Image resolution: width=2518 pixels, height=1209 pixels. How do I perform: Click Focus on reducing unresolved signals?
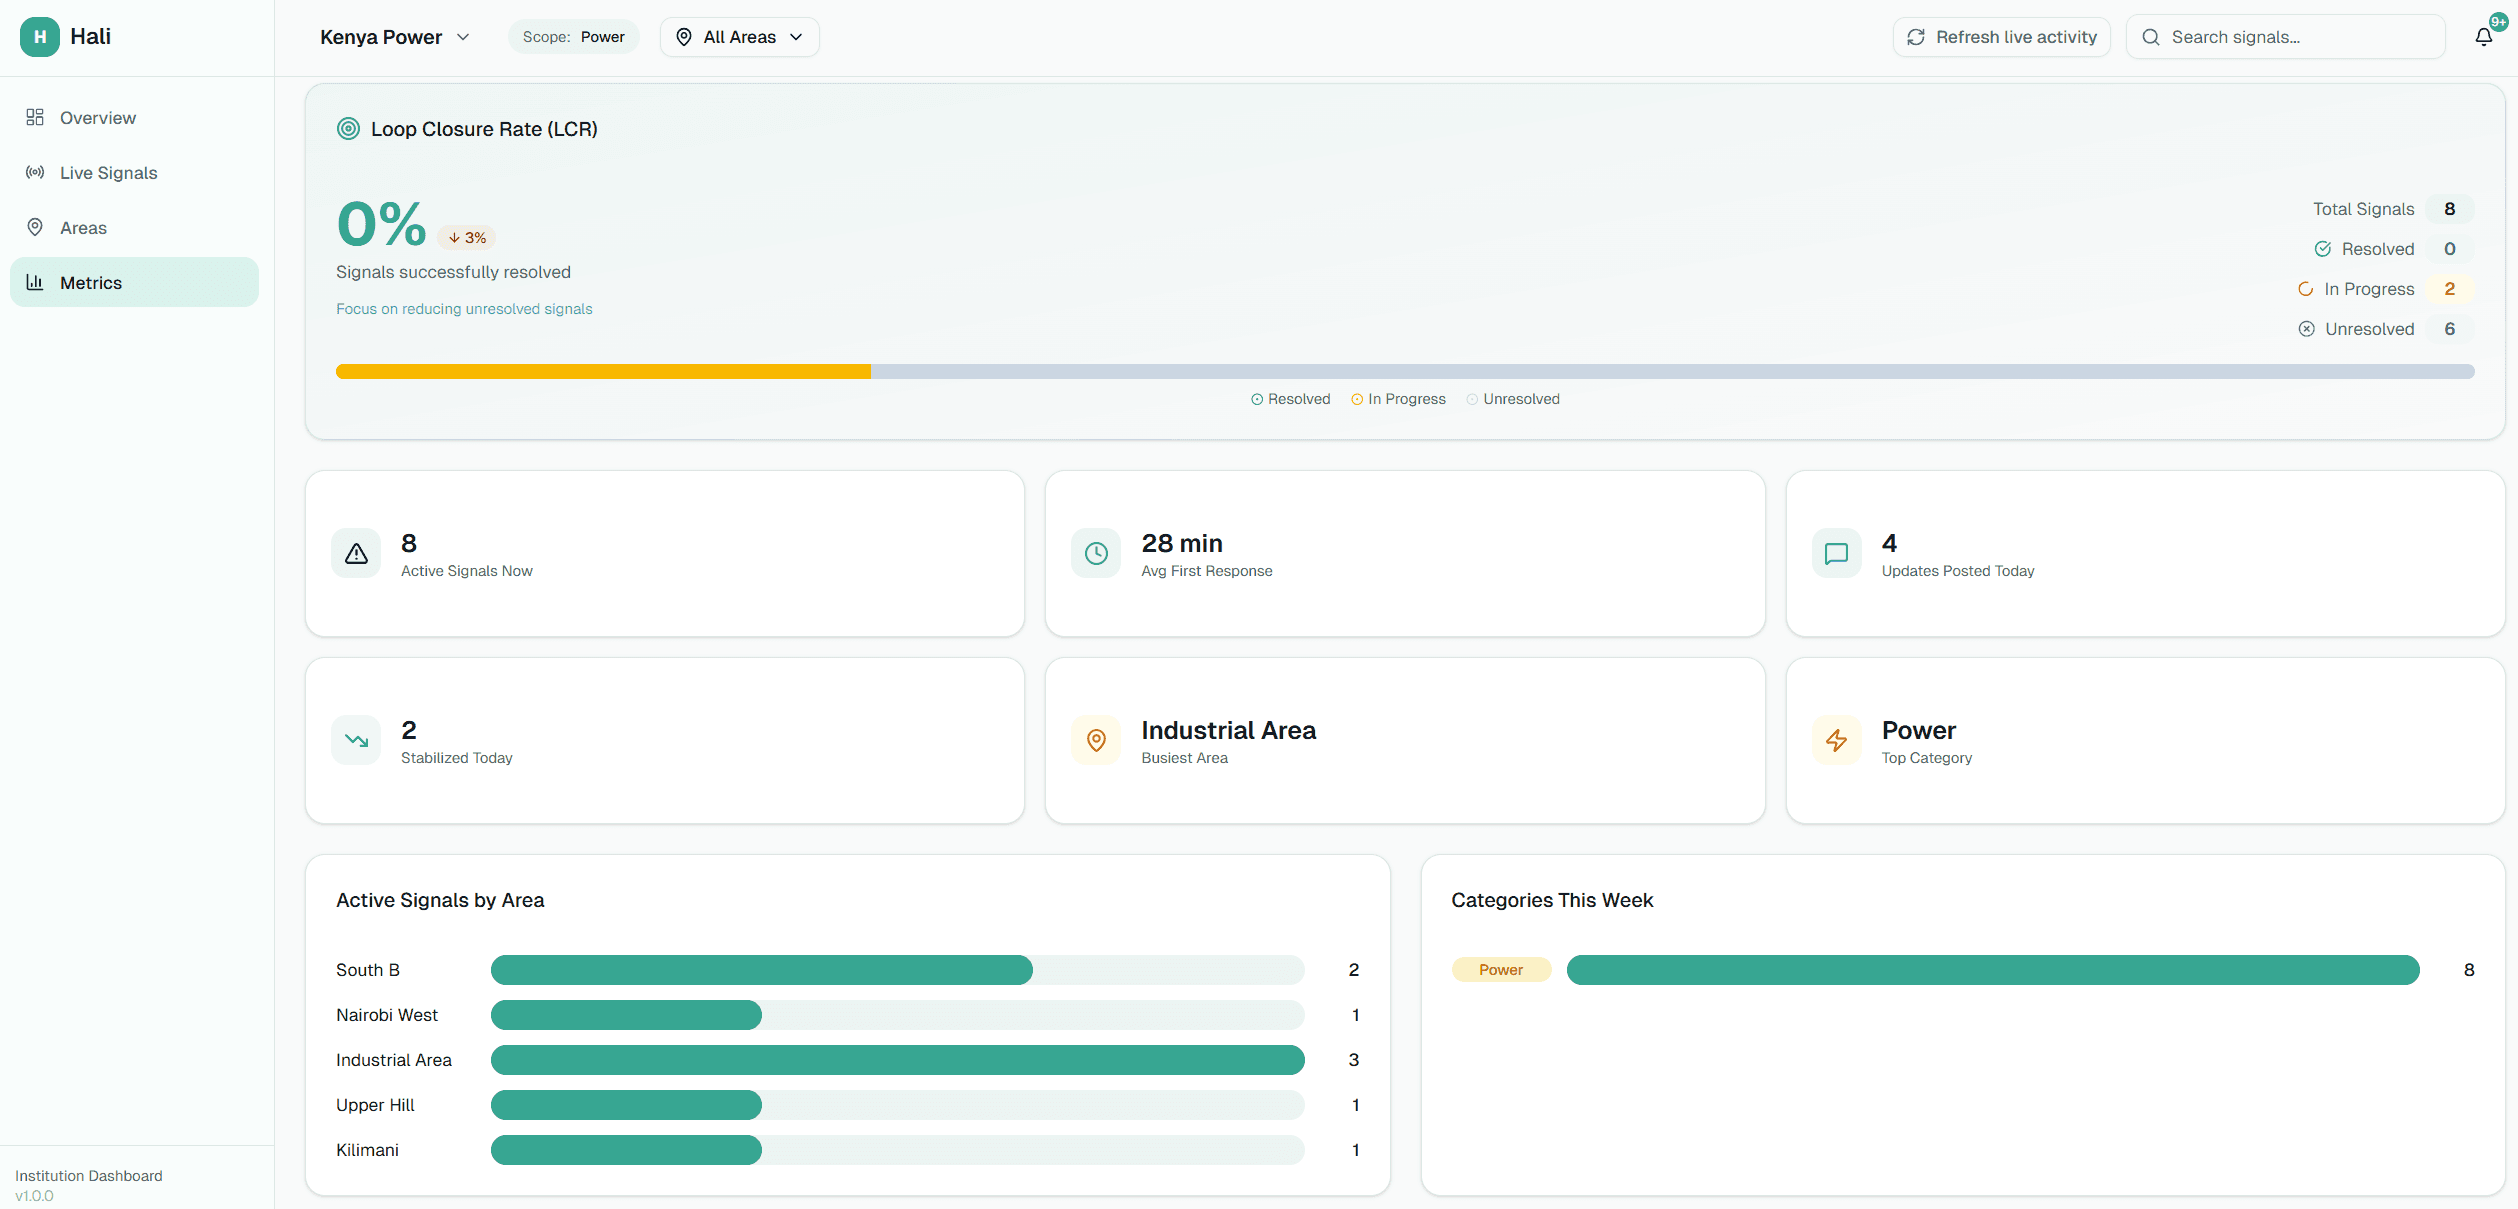coord(464,309)
